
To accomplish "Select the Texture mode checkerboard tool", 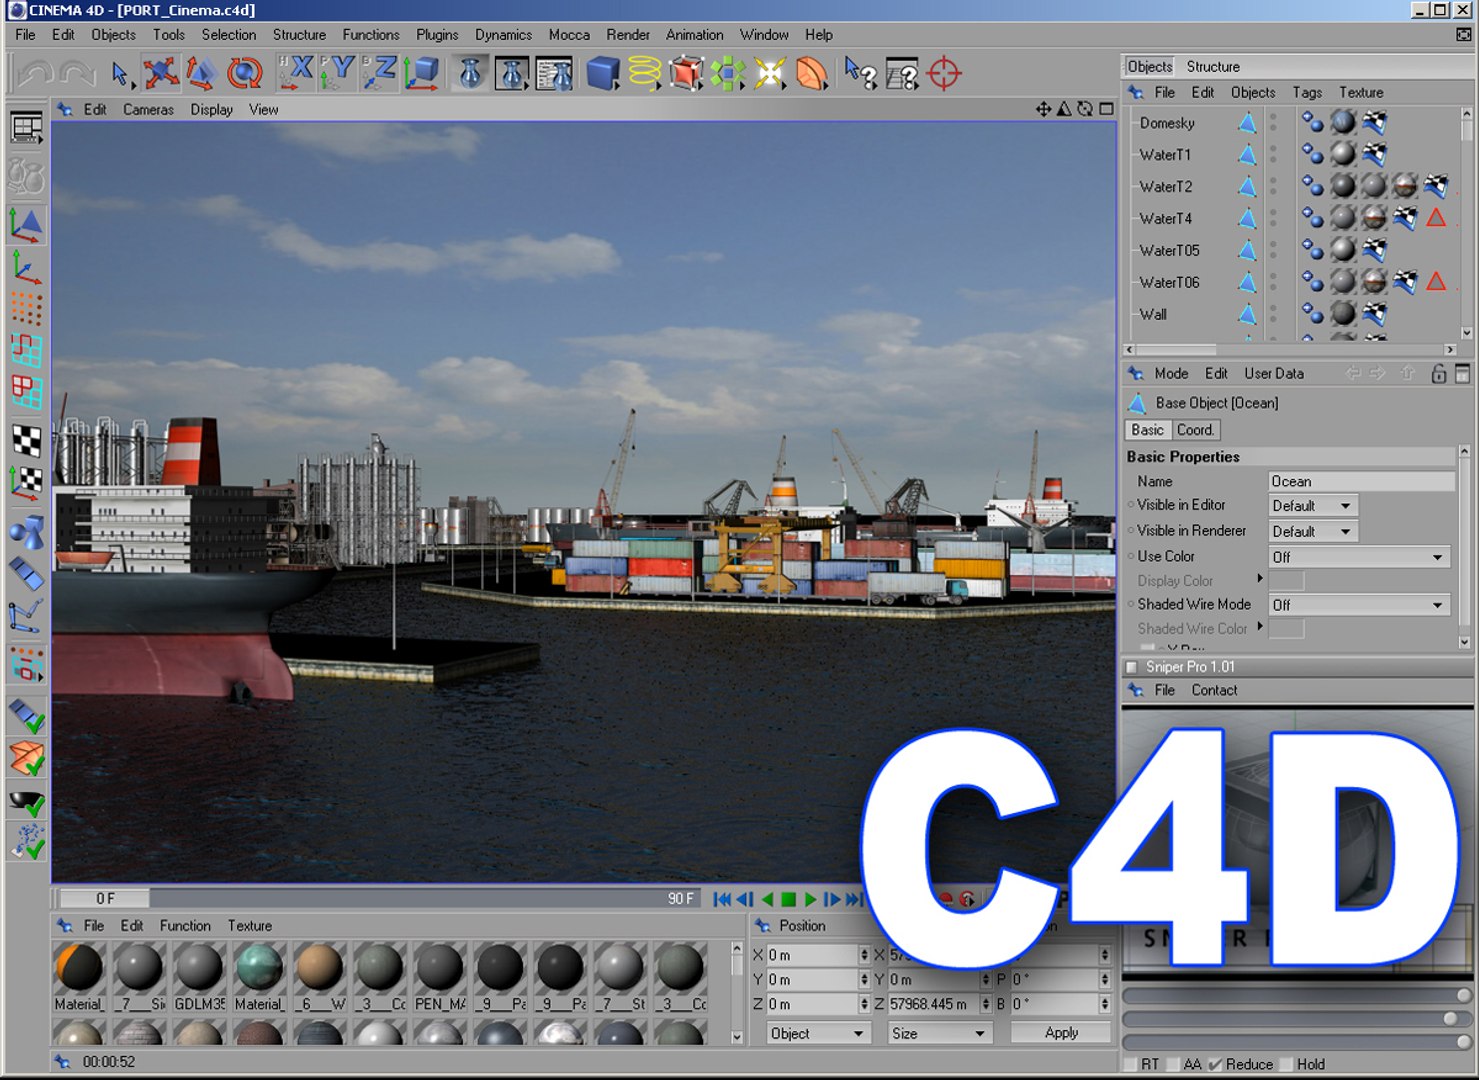I will coord(26,440).
